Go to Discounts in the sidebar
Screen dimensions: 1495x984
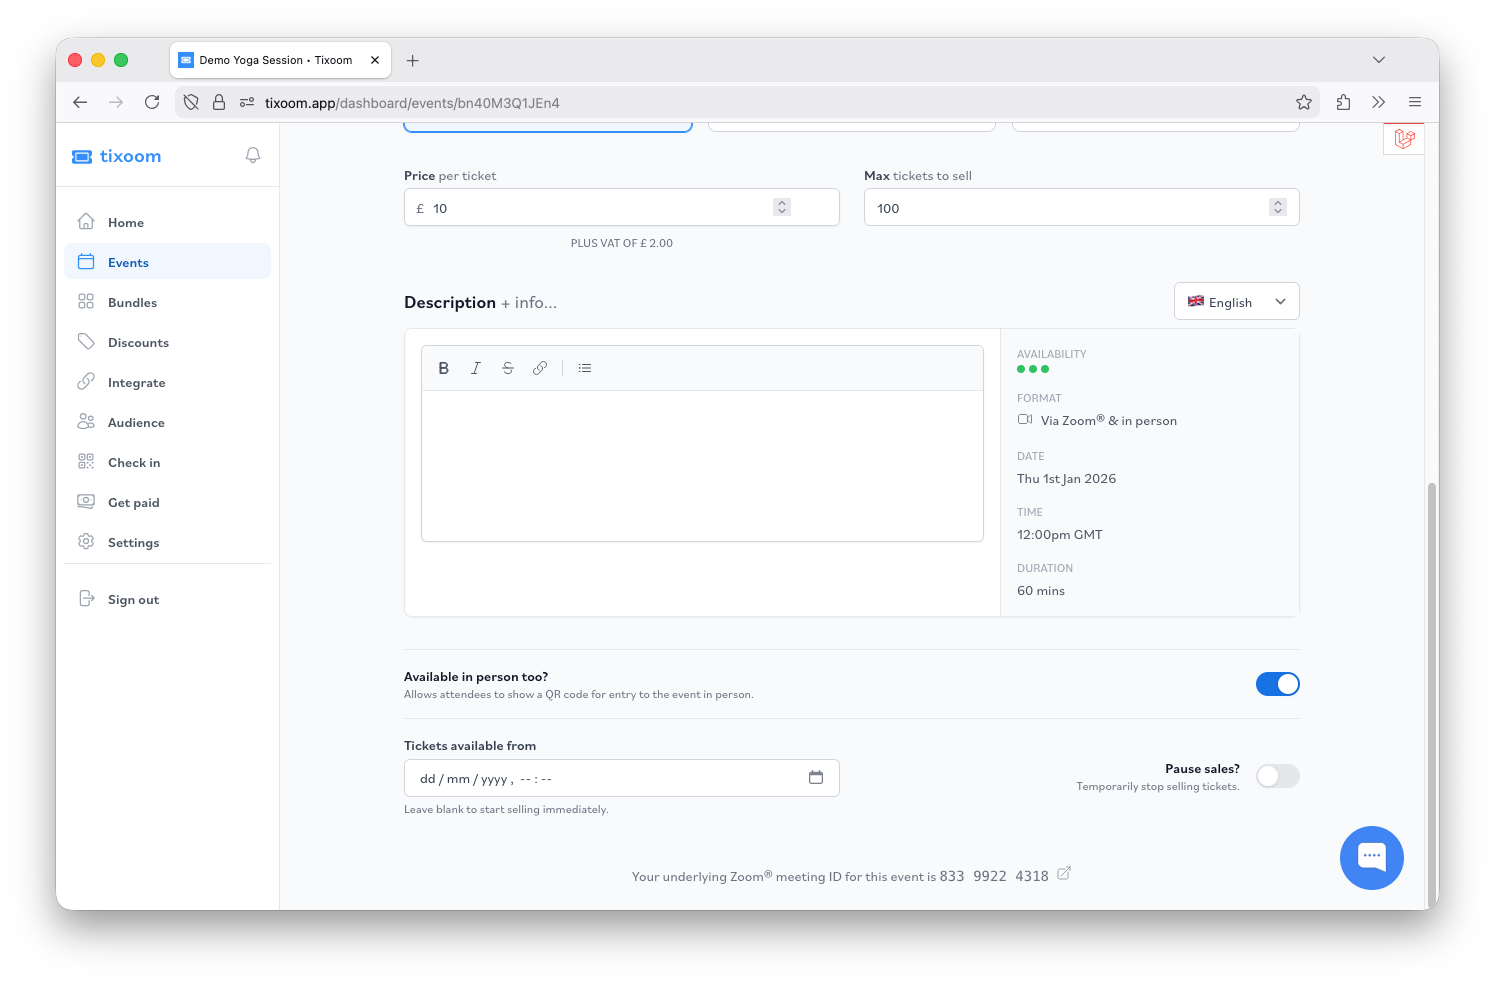tap(138, 343)
